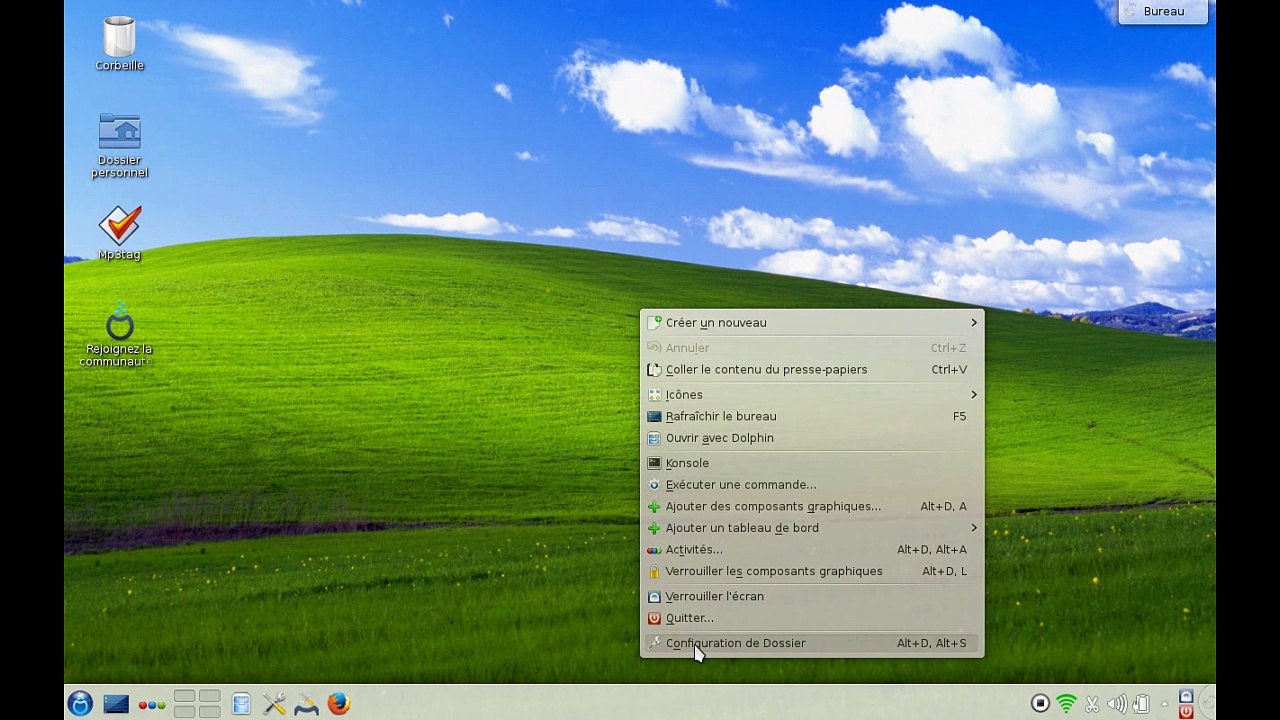The image size is (1280, 720).
Task: Choose Coller le contenu du presse-papiers
Action: click(811, 369)
